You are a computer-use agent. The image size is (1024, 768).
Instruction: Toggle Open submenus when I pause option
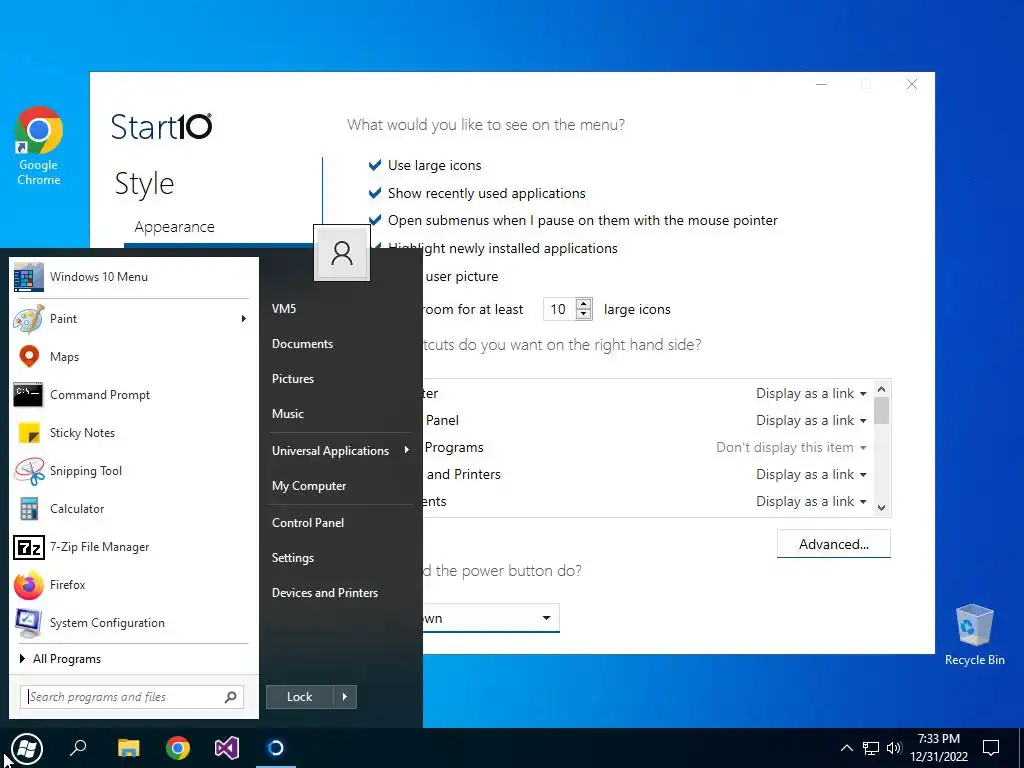point(375,221)
